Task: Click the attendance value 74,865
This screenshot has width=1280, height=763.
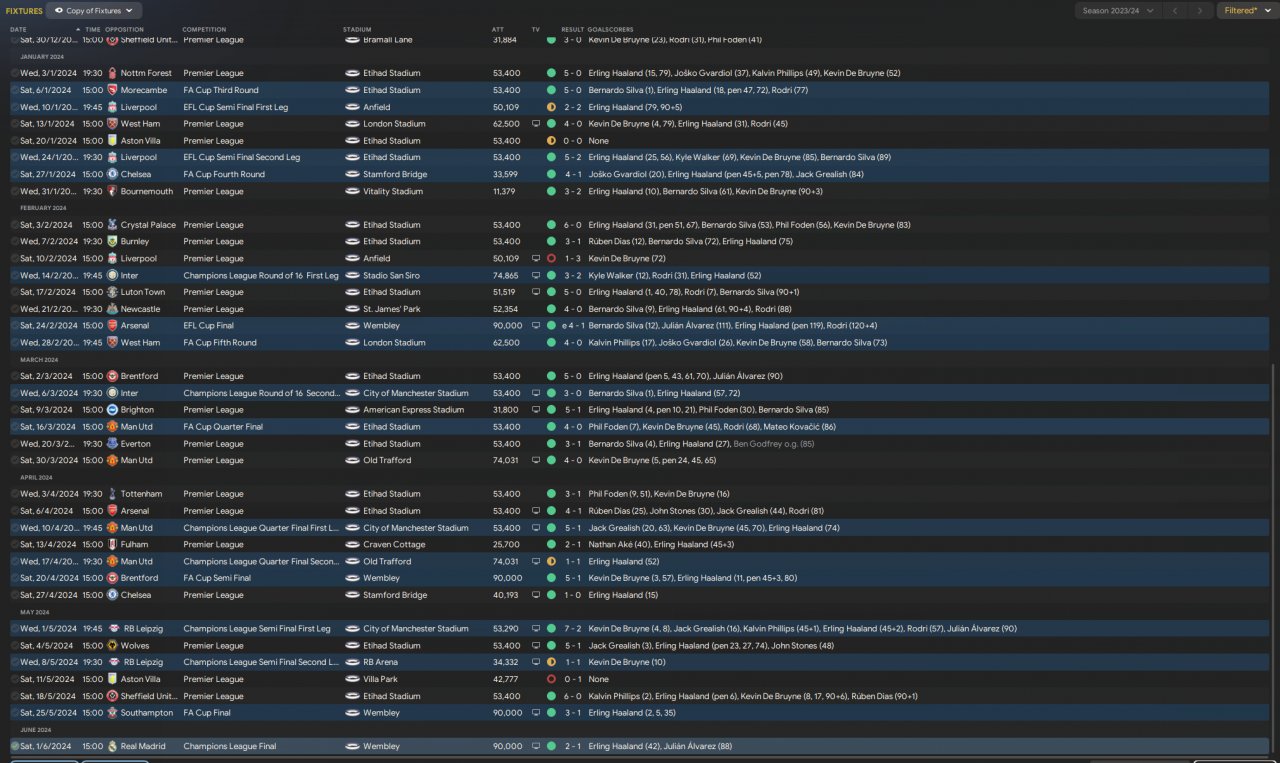Action: tap(507, 275)
